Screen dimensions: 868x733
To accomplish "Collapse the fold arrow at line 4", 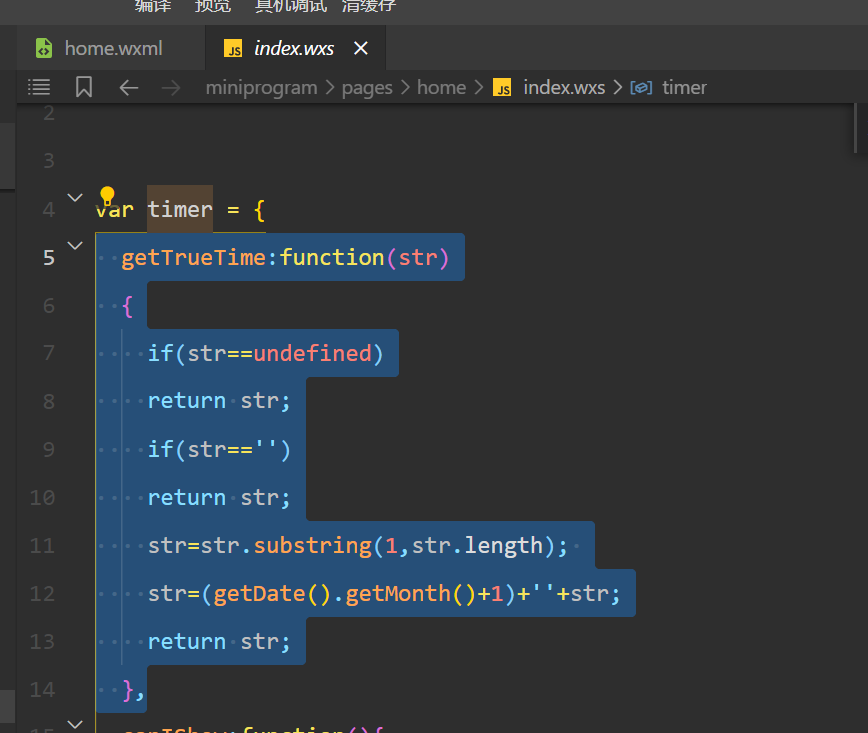I will [x=75, y=197].
